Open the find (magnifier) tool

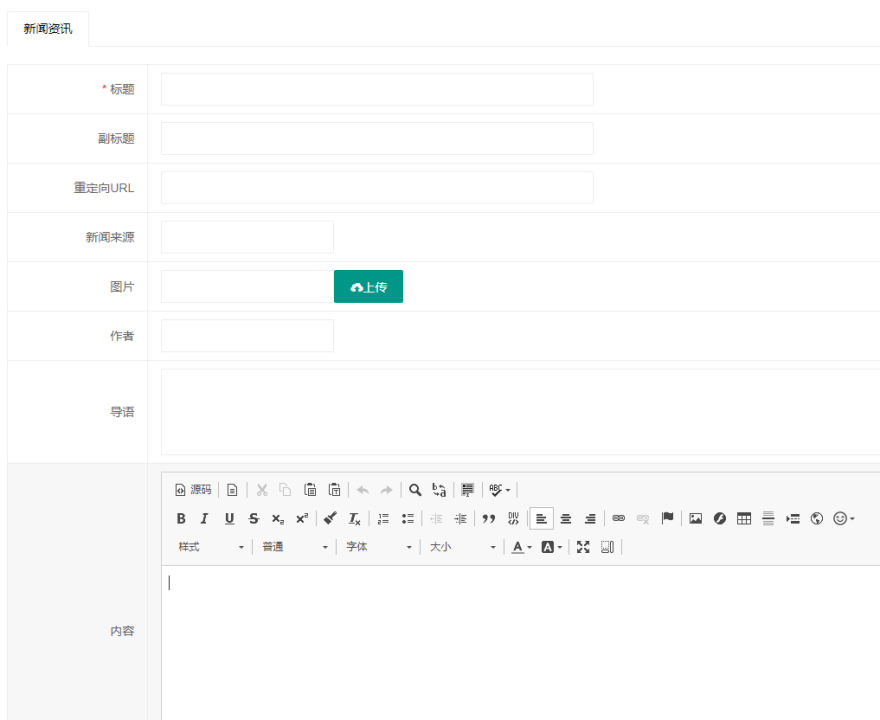415,490
